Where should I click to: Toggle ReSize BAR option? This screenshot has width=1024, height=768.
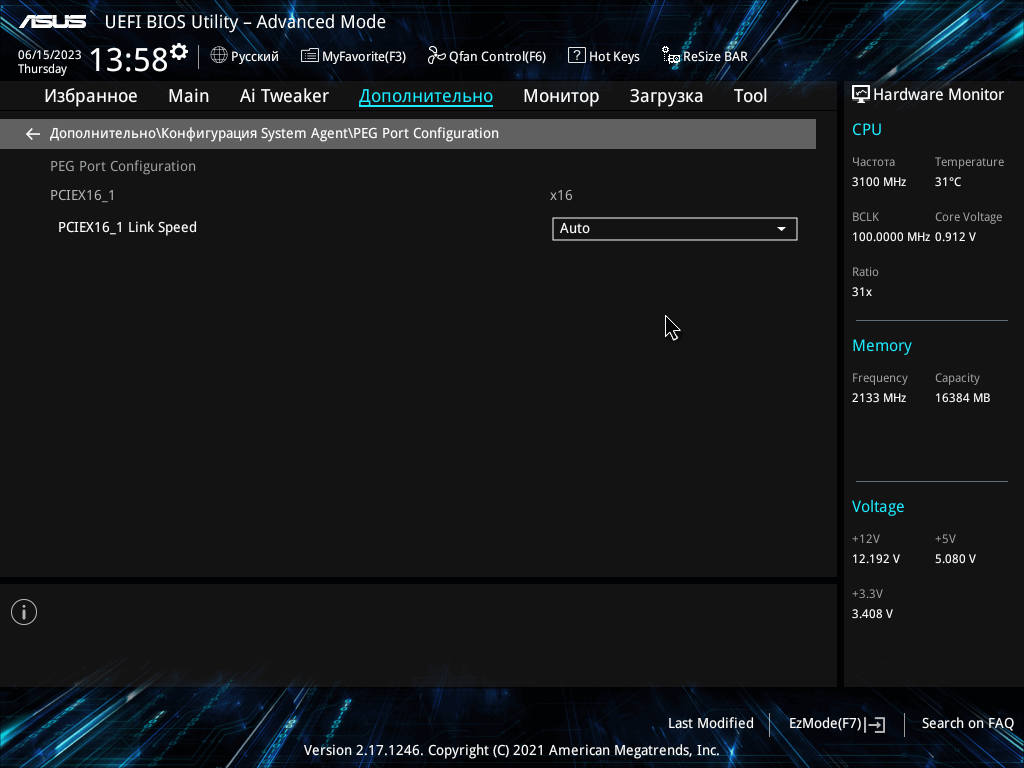705,56
